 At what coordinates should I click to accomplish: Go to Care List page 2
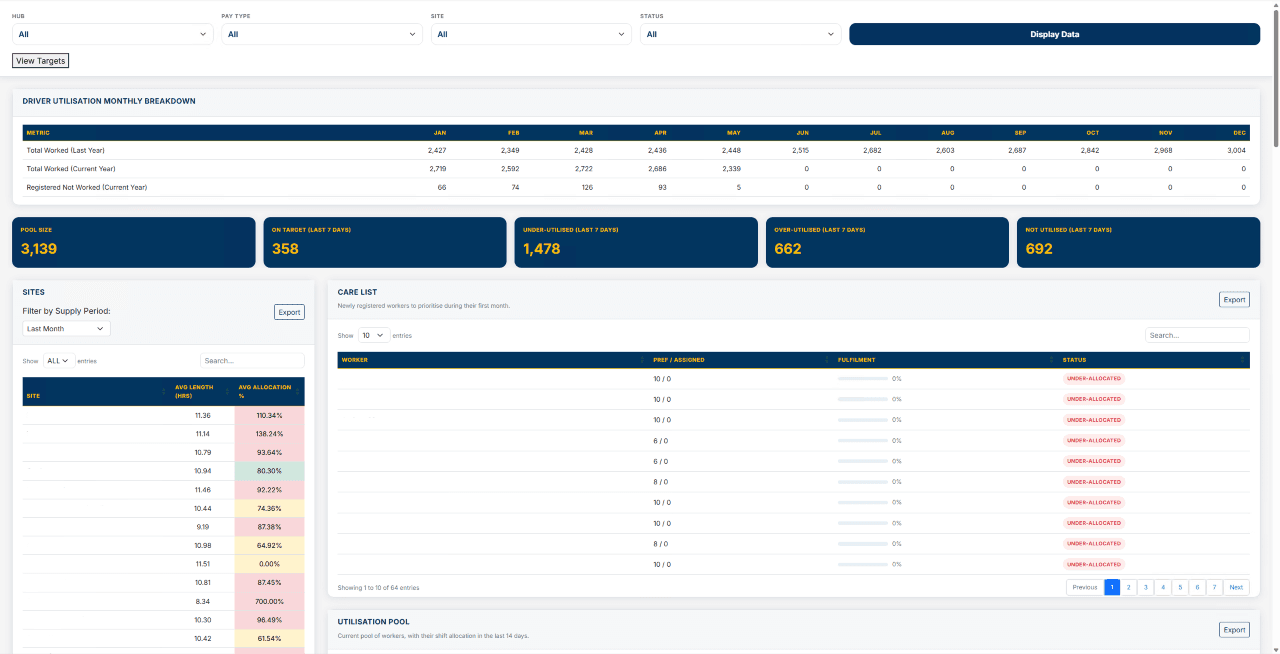(1128, 587)
